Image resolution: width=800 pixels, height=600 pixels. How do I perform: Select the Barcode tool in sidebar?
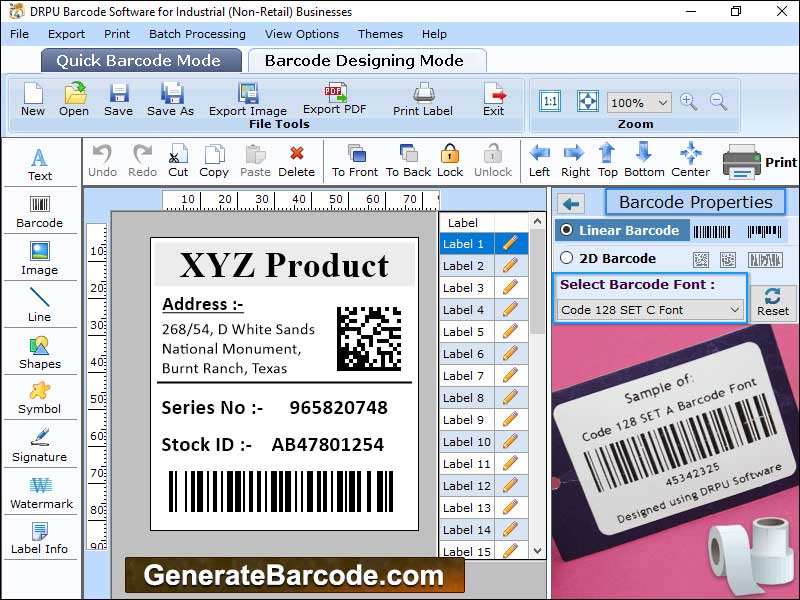click(39, 208)
